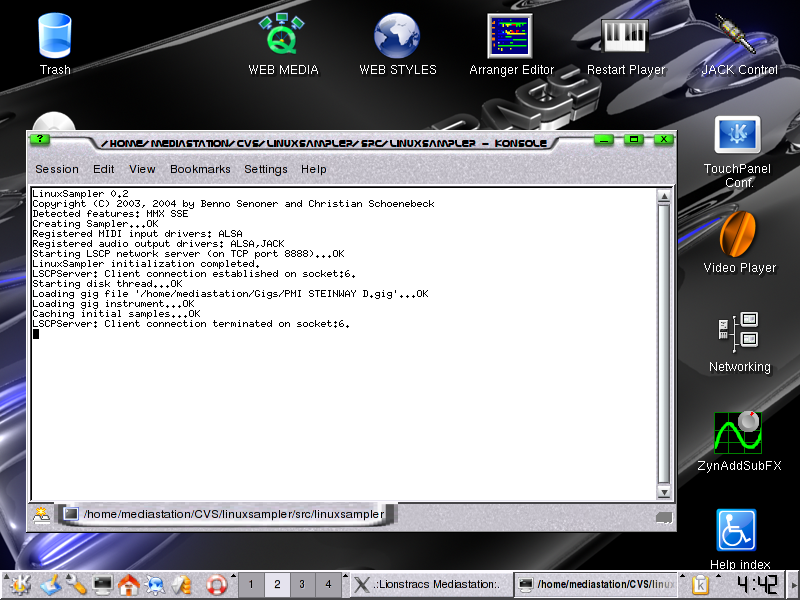Open the wrench settings icon in panel

(x=76, y=585)
